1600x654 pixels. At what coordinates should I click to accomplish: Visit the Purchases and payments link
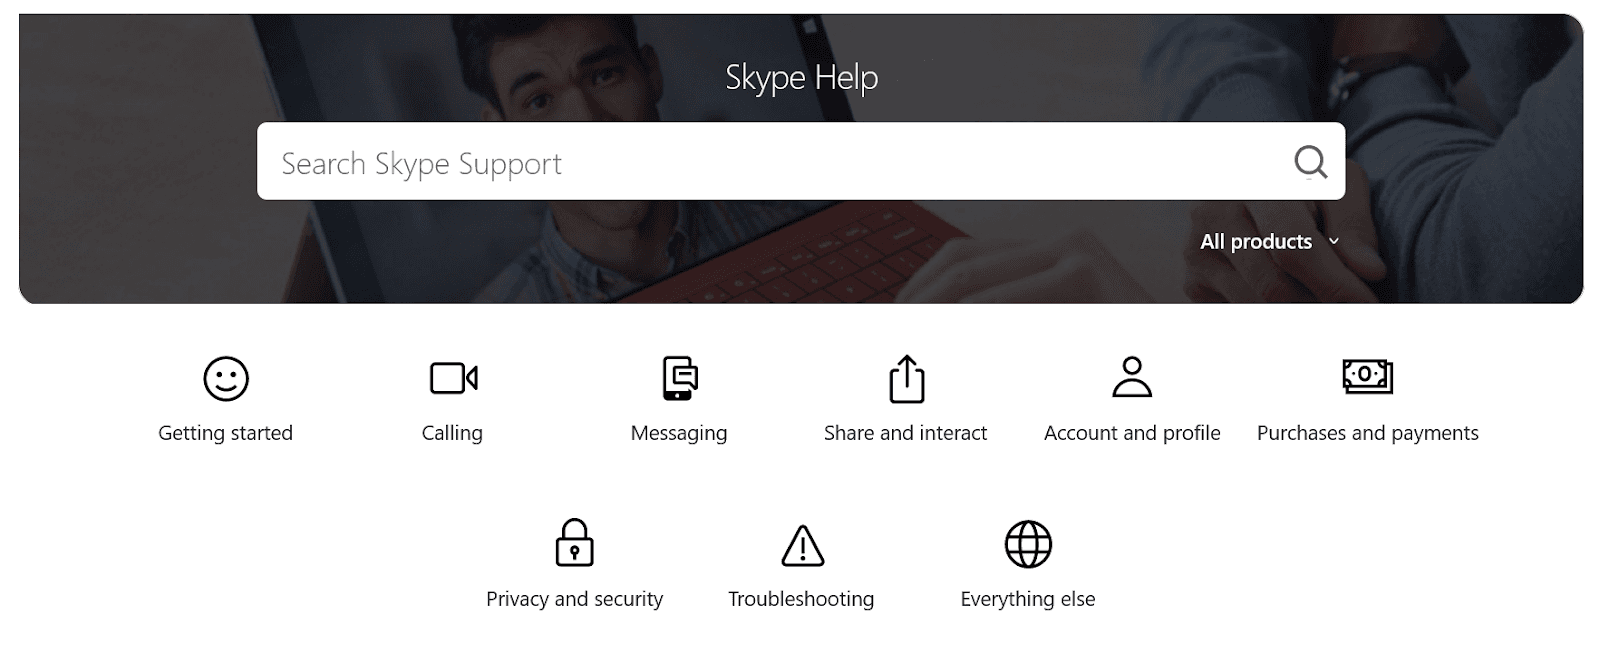point(1367,433)
